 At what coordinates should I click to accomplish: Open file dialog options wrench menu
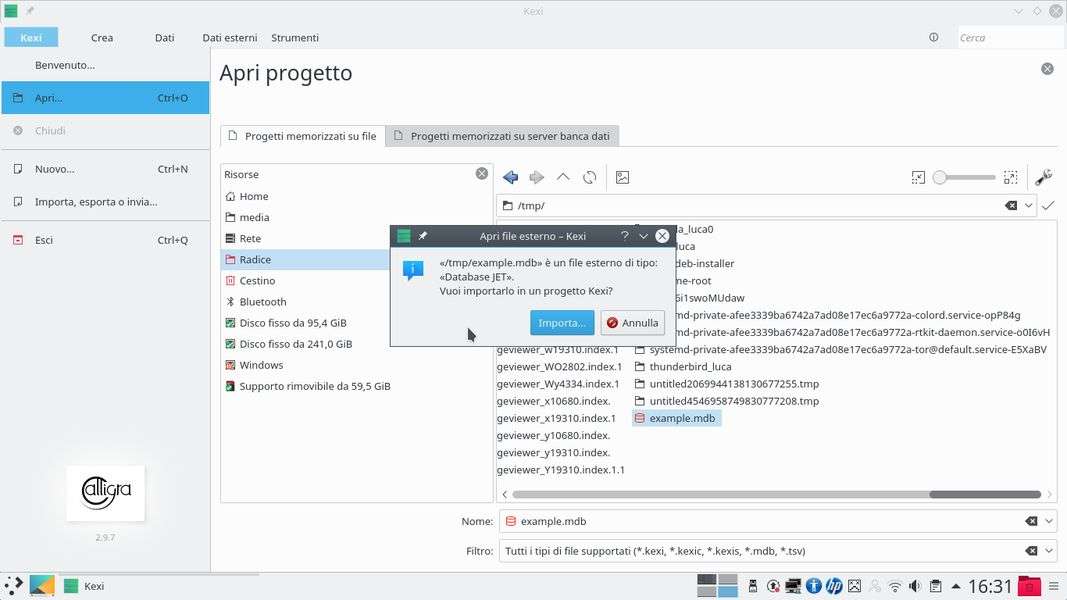[x=1043, y=178]
